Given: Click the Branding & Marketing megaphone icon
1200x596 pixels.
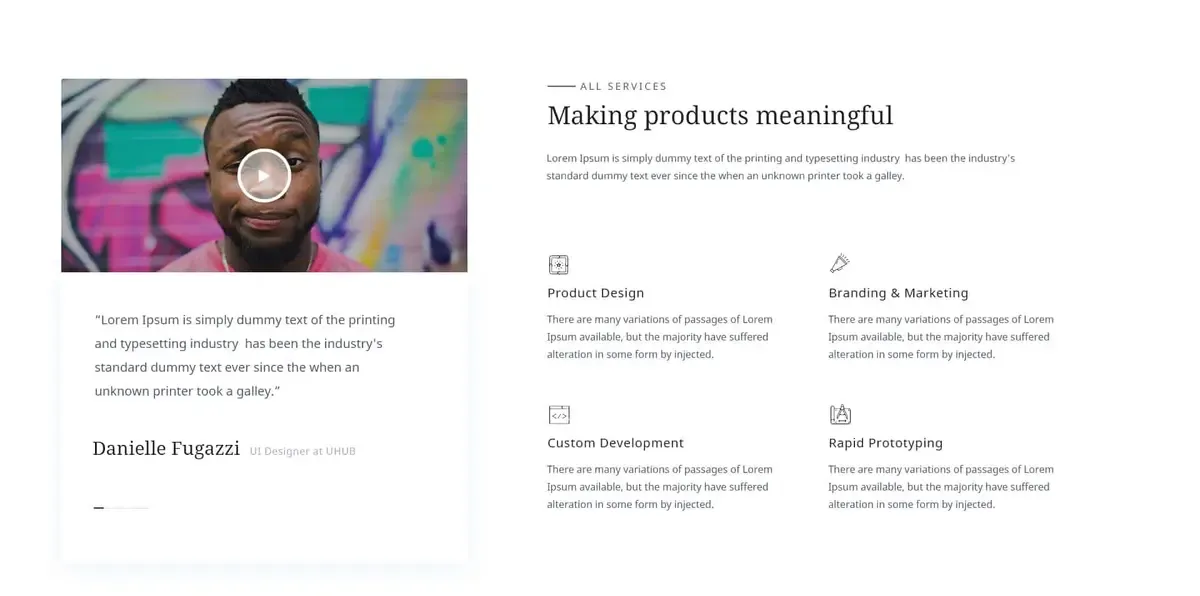Looking at the screenshot, I should pos(839,264).
